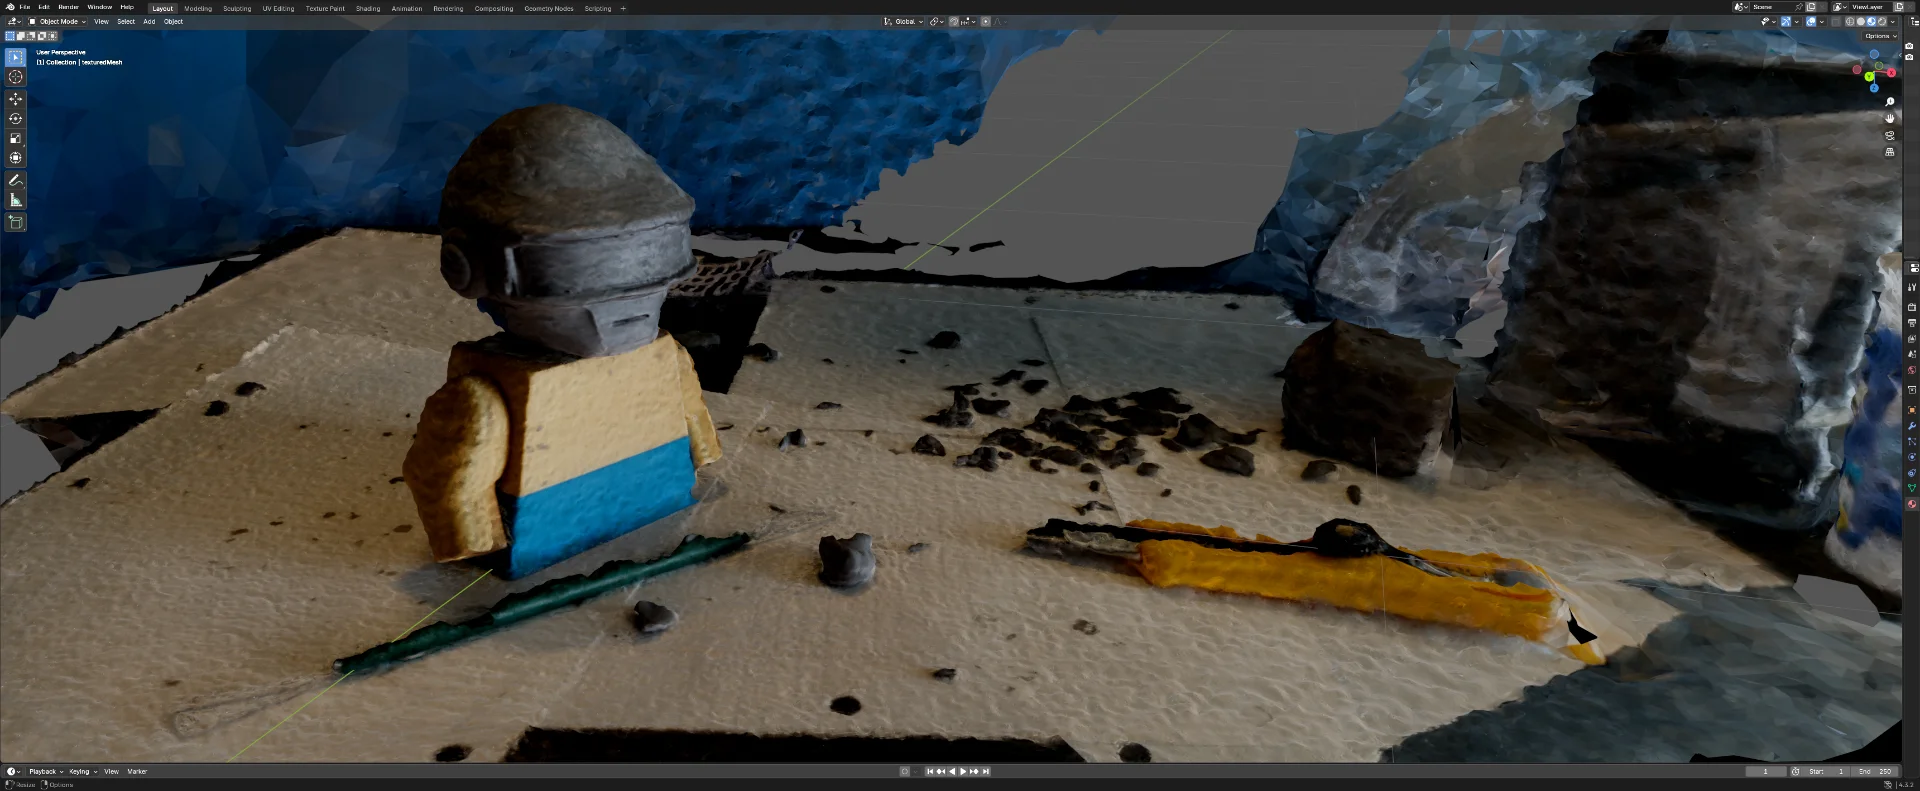Open the Object Mode dropdown
The width and height of the screenshot is (1920, 791).
57,21
